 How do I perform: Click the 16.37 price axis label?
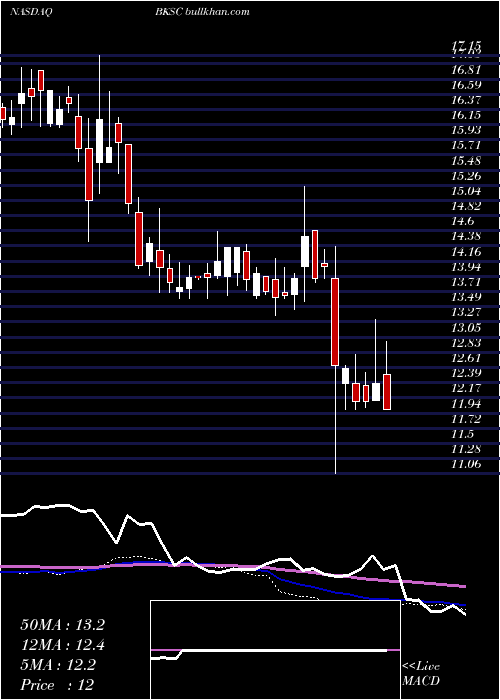click(x=466, y=100)
